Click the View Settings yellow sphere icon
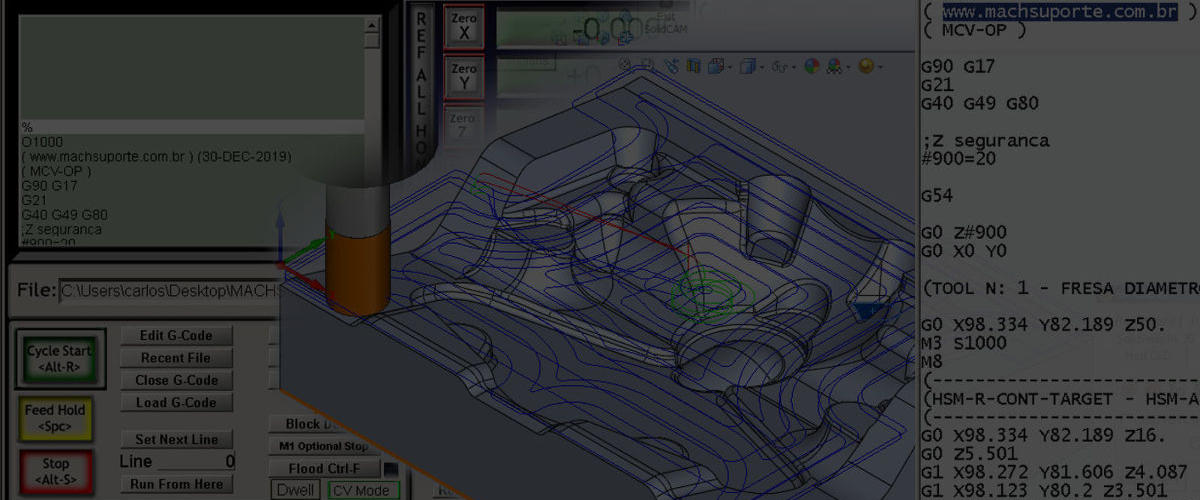The height and width of the screenshot is (500, 1200). click(x=866, y=66)
